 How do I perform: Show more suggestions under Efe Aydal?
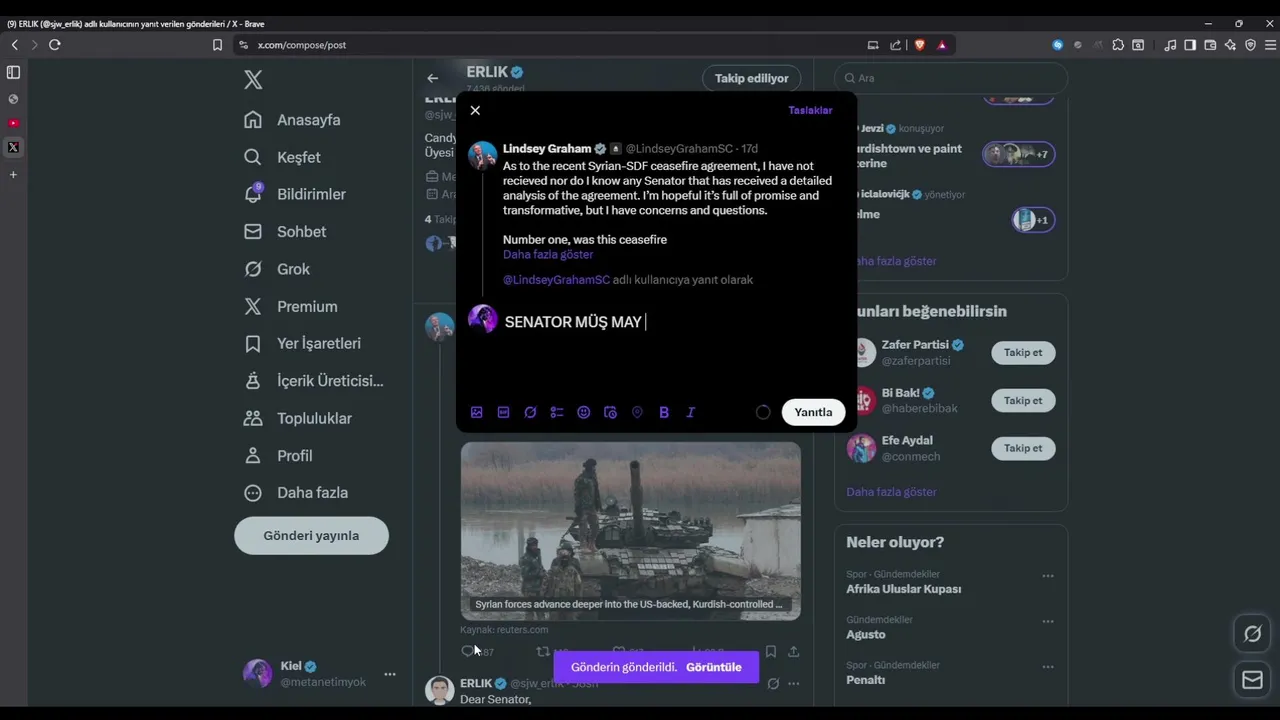pos(891,492)
